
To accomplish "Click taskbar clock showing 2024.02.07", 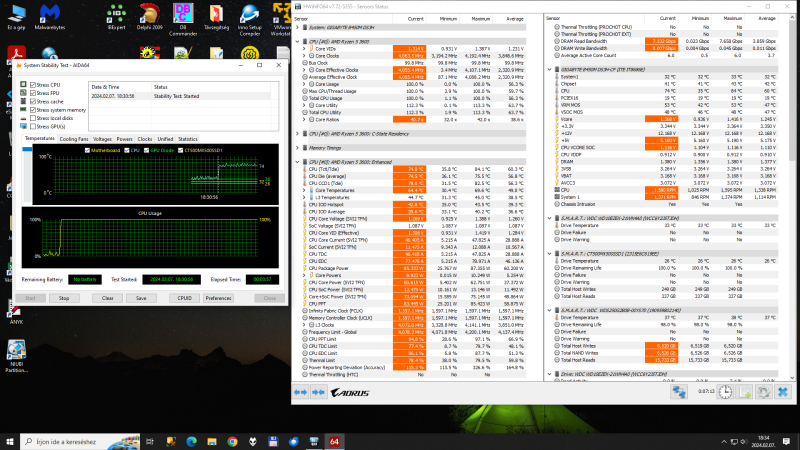I will pyautogui.click(x=763, y=441).
